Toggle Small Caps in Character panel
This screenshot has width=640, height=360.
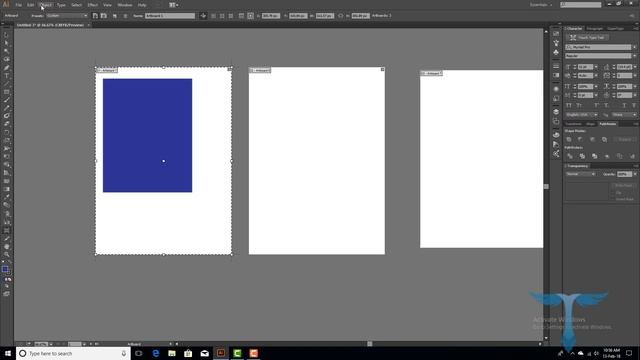(579, 105)
